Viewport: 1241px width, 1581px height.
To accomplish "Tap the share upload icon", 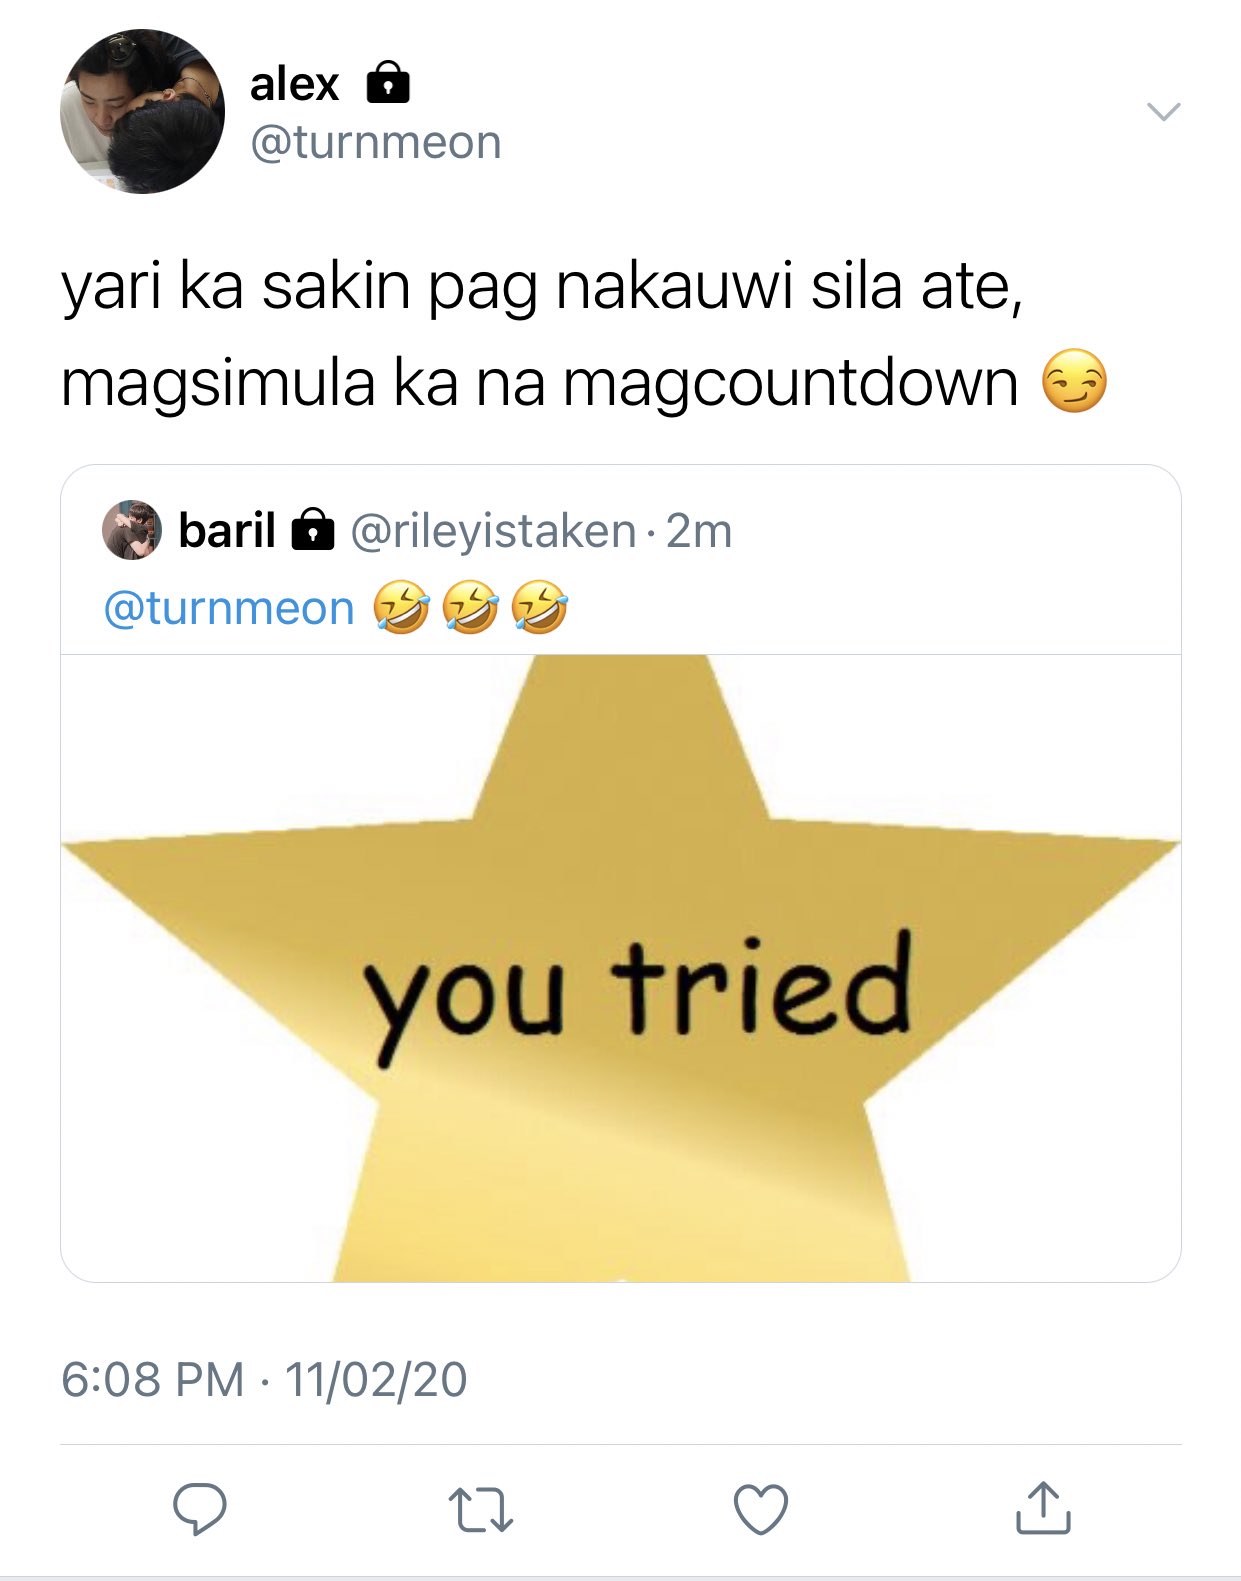I will click(1043, 1507).
